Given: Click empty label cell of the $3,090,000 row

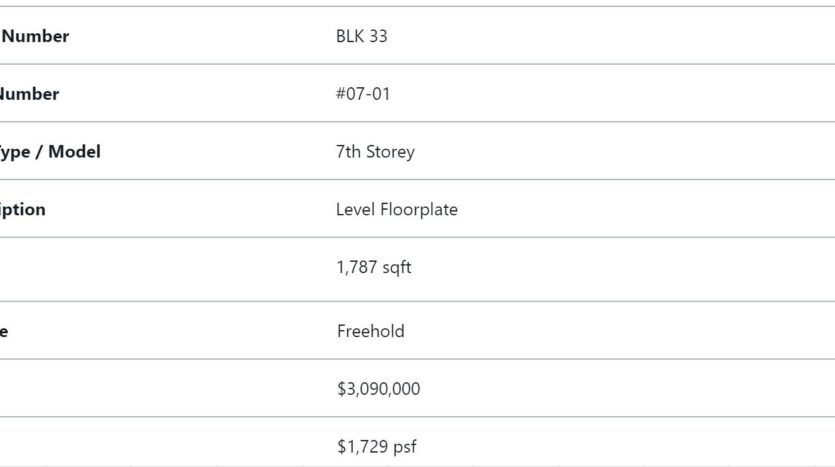Looking at the screenshot, I should (x=160, y=388).
